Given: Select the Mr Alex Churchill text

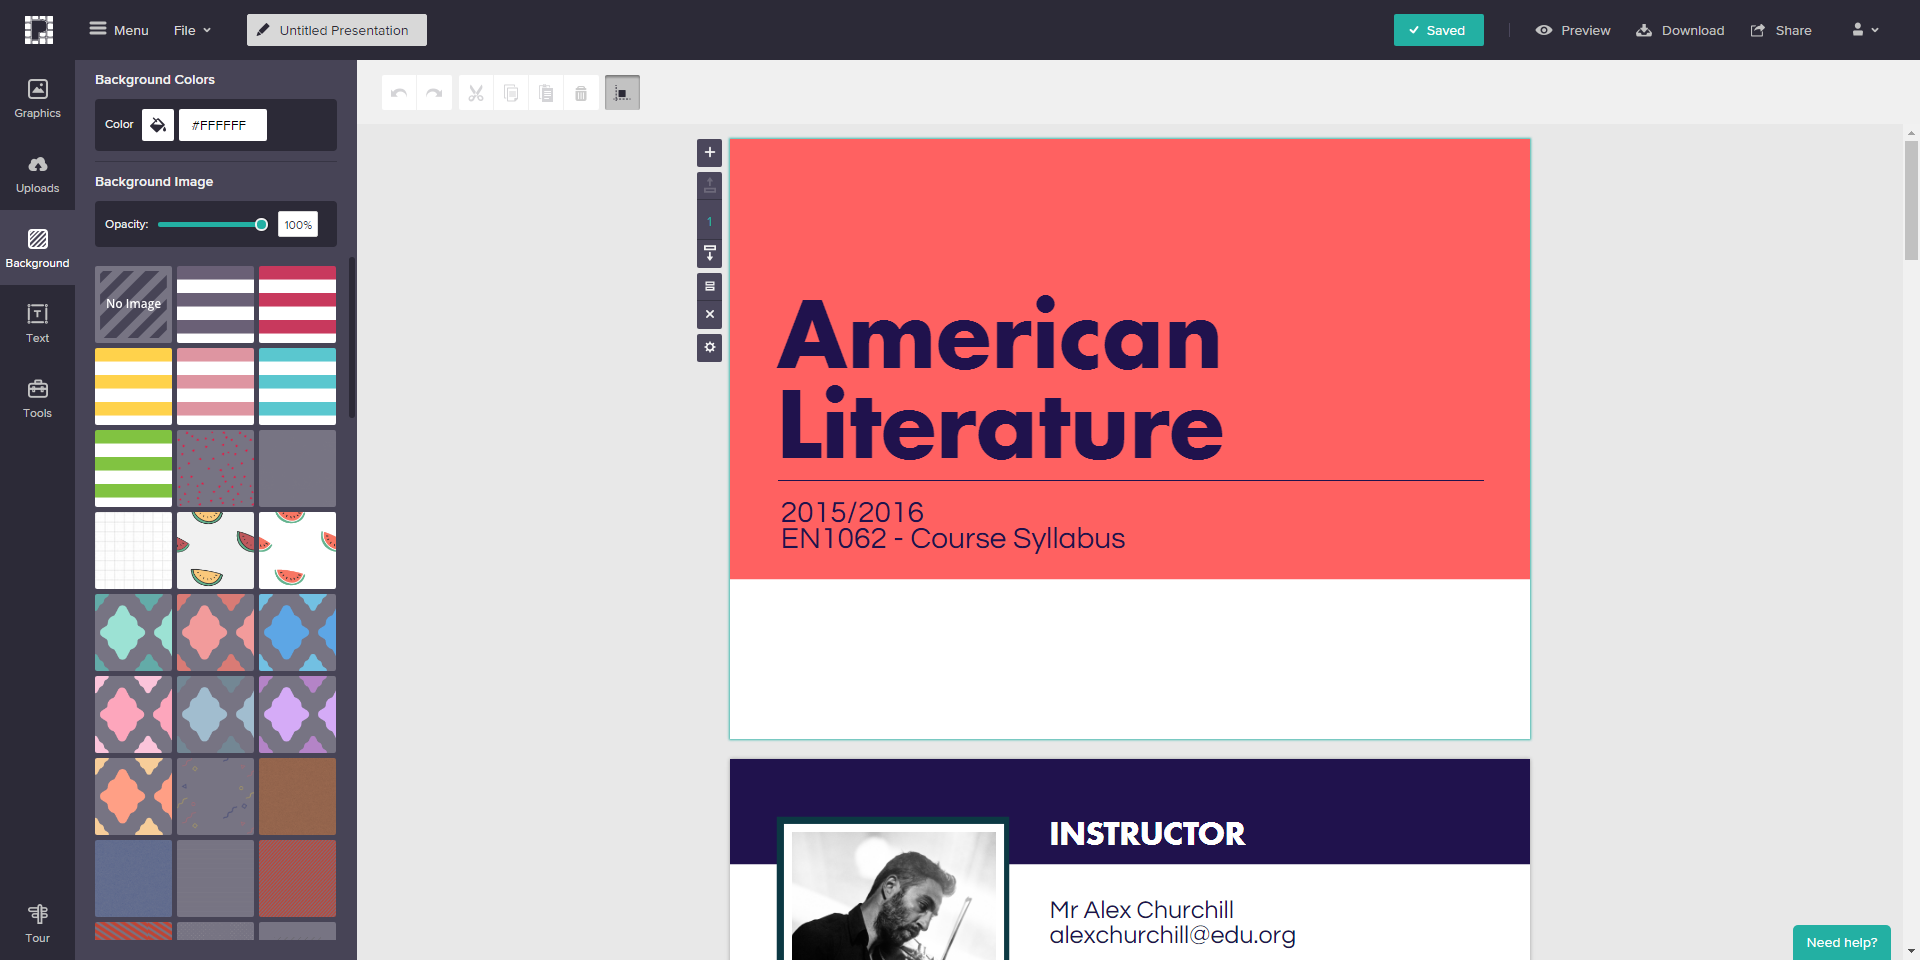Looking at the screenshot, I should [1141, 910].
